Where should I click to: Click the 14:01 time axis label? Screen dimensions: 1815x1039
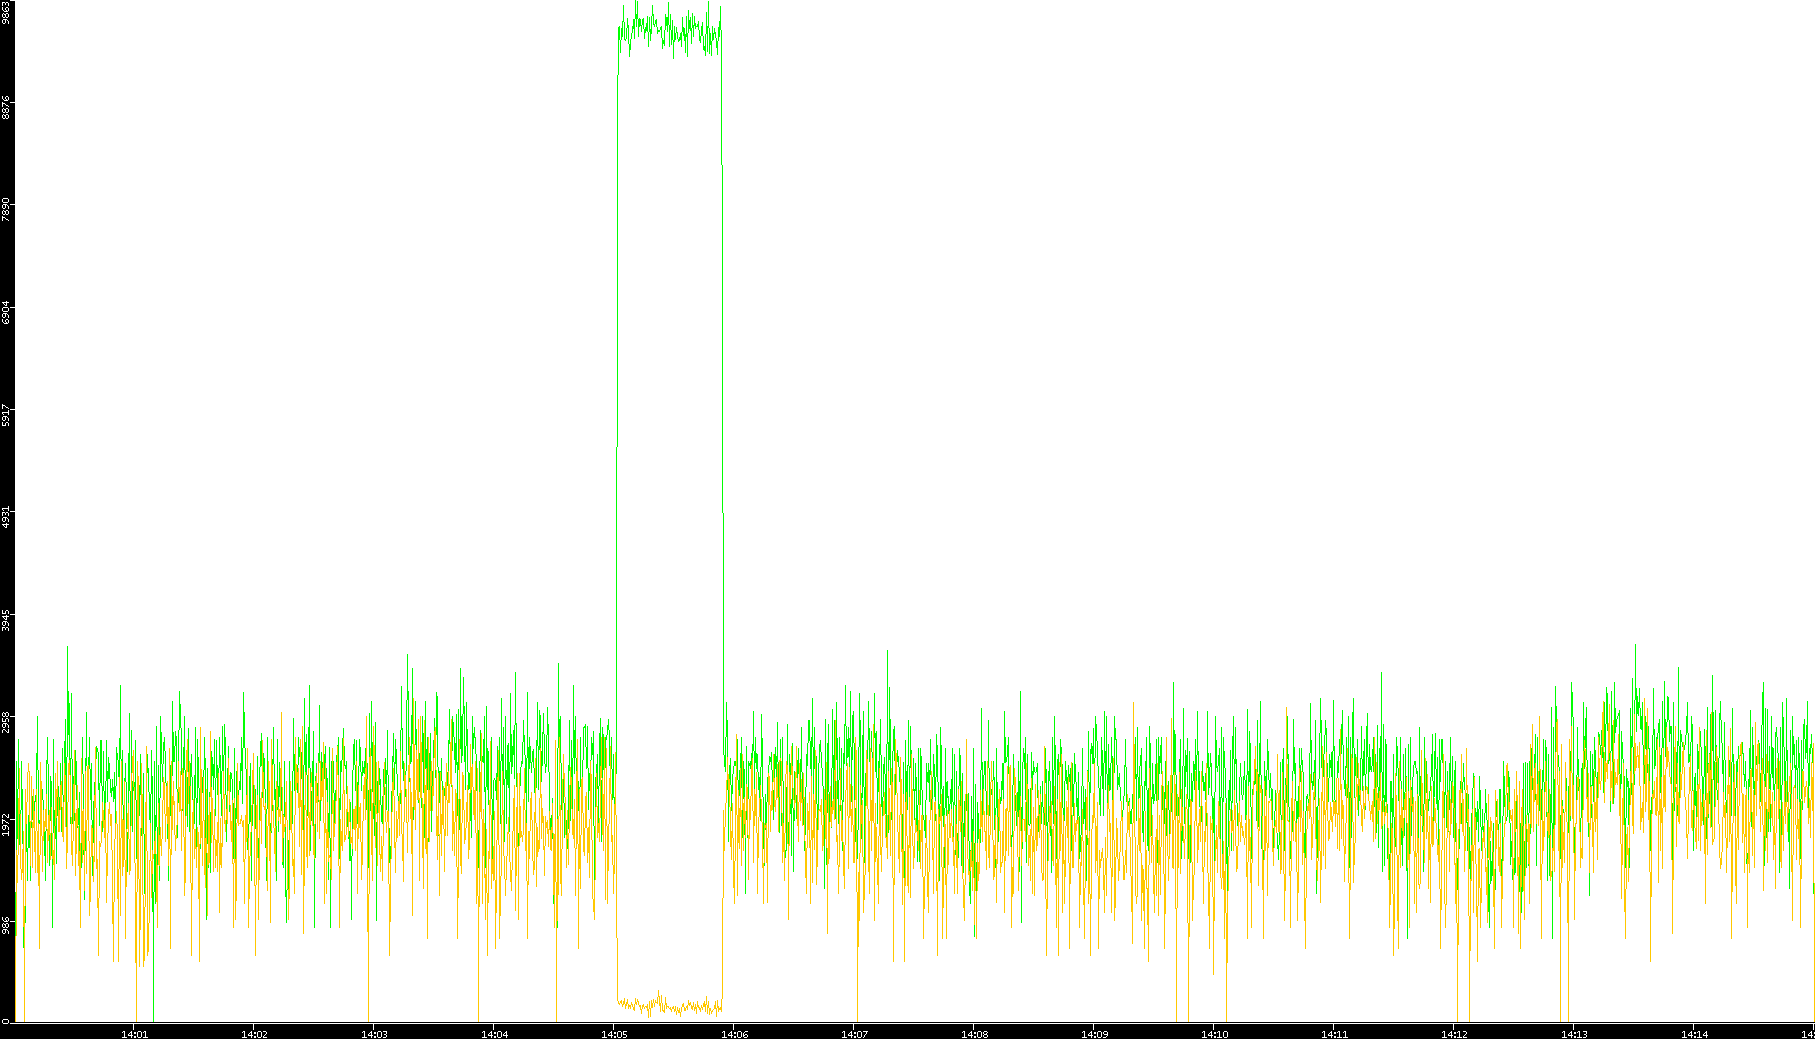point(134,1034)
